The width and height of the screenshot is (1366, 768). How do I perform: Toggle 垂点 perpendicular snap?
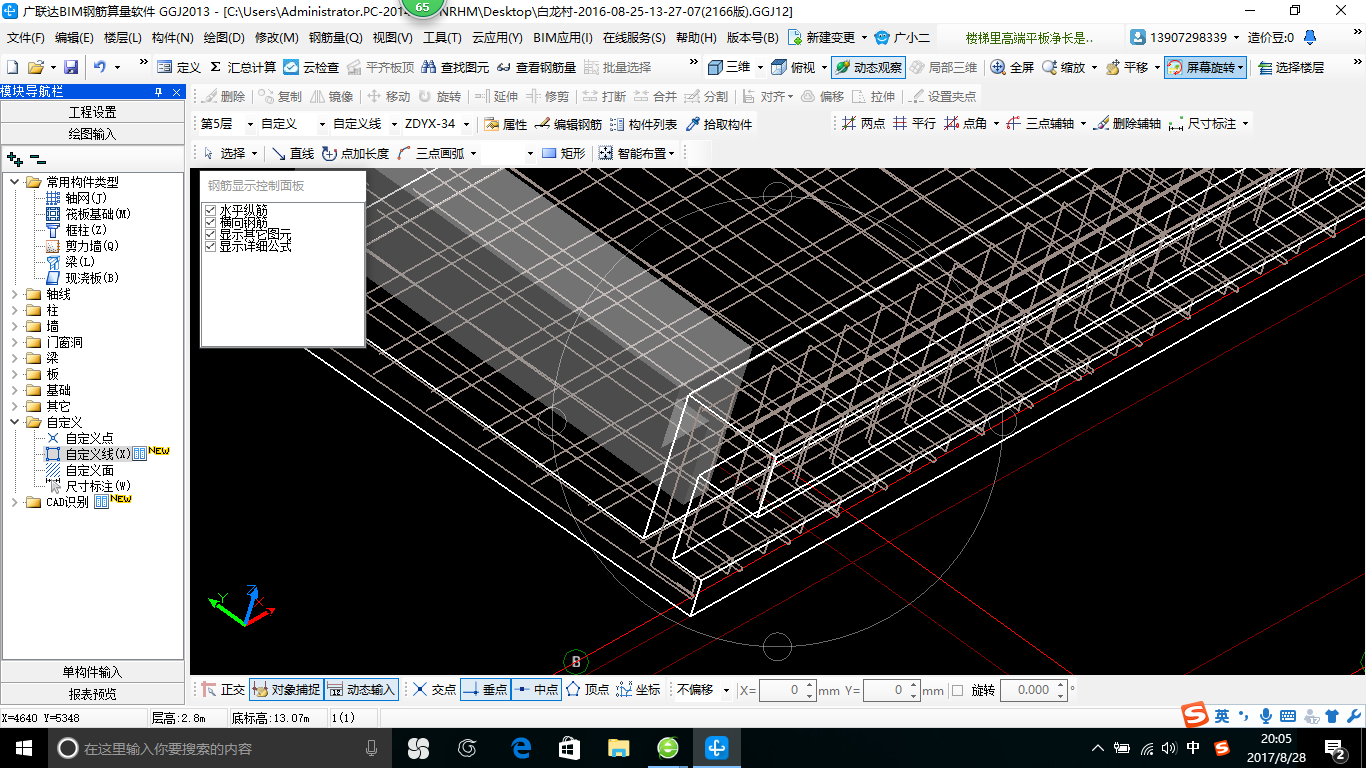pos(485,689)
